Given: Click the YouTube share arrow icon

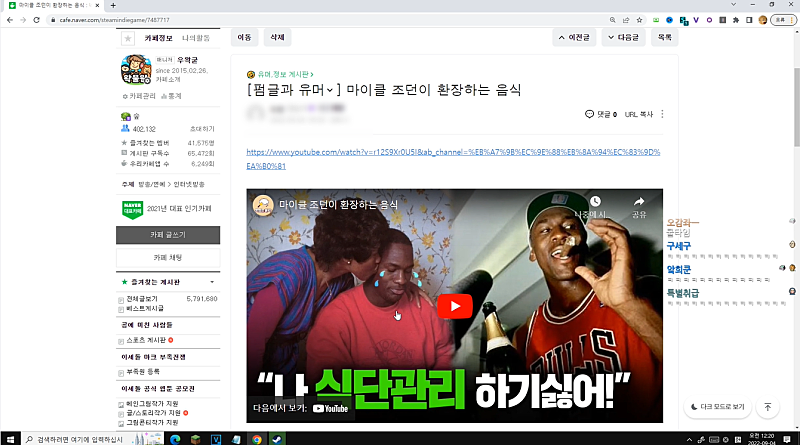Looking at the screenshot, I should click(639, 202).
